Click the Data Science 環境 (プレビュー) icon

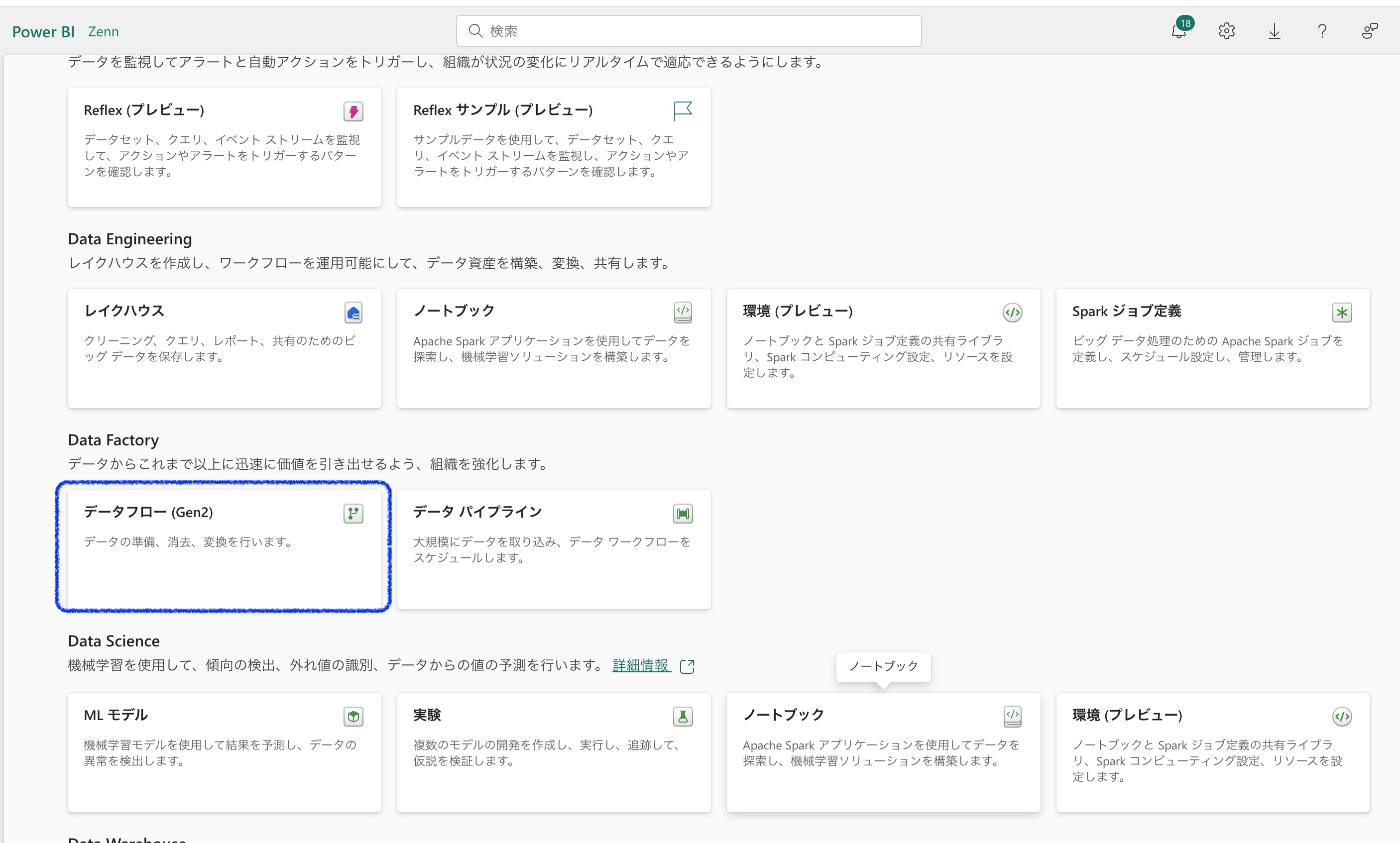click(x=1342, y=716)
